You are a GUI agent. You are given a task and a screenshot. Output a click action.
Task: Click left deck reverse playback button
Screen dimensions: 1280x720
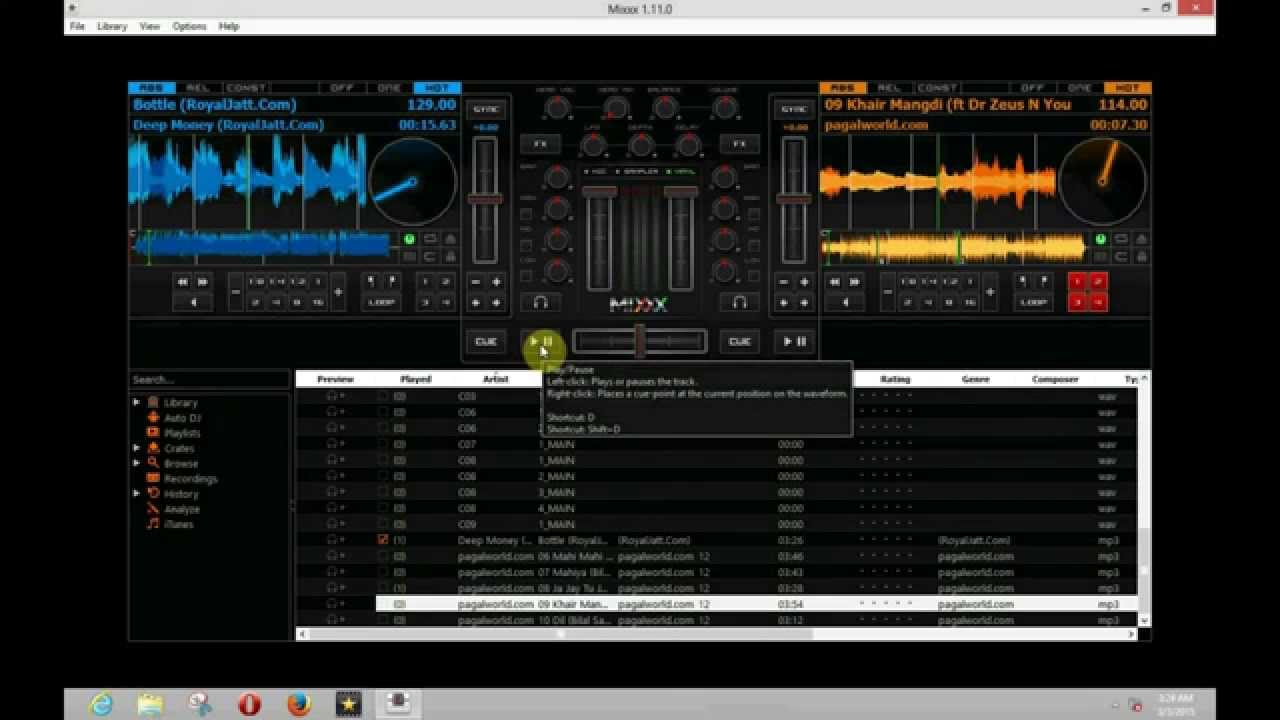coord(193,302)
